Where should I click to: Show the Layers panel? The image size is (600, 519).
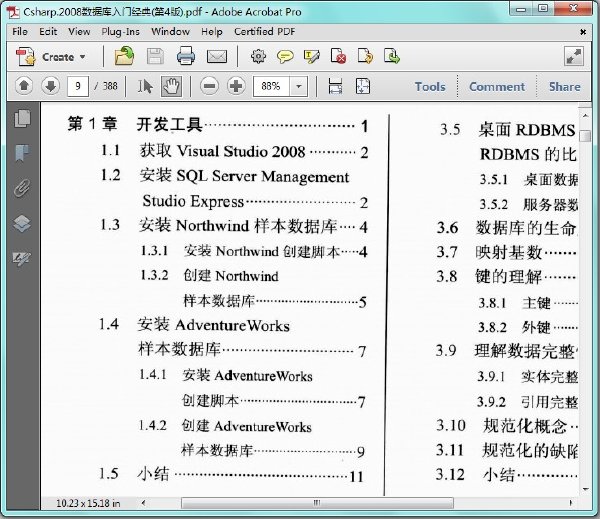click(x=22, y=223)
